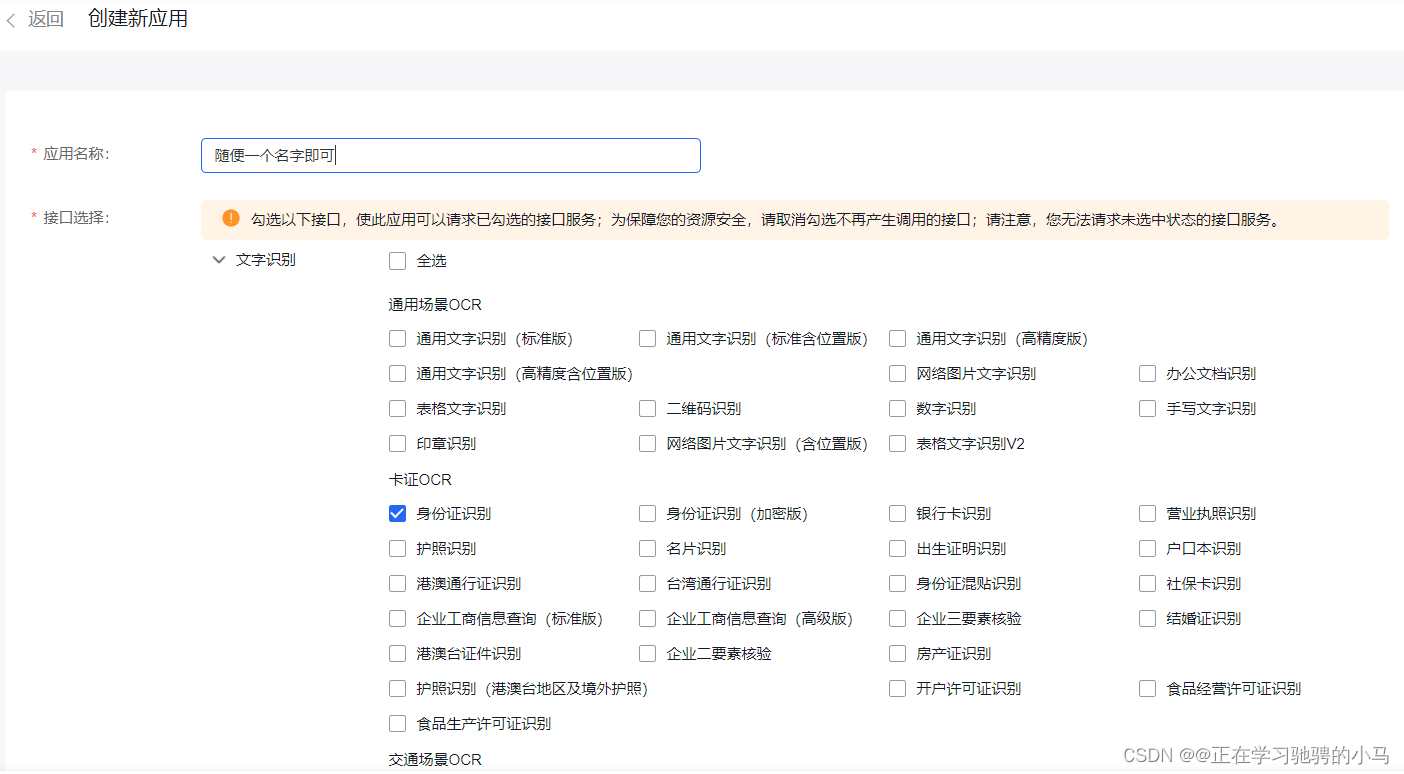
Task: Select the 企业三要素核验 checkbox
Action: pyautogui.click(x=897, y=619)
